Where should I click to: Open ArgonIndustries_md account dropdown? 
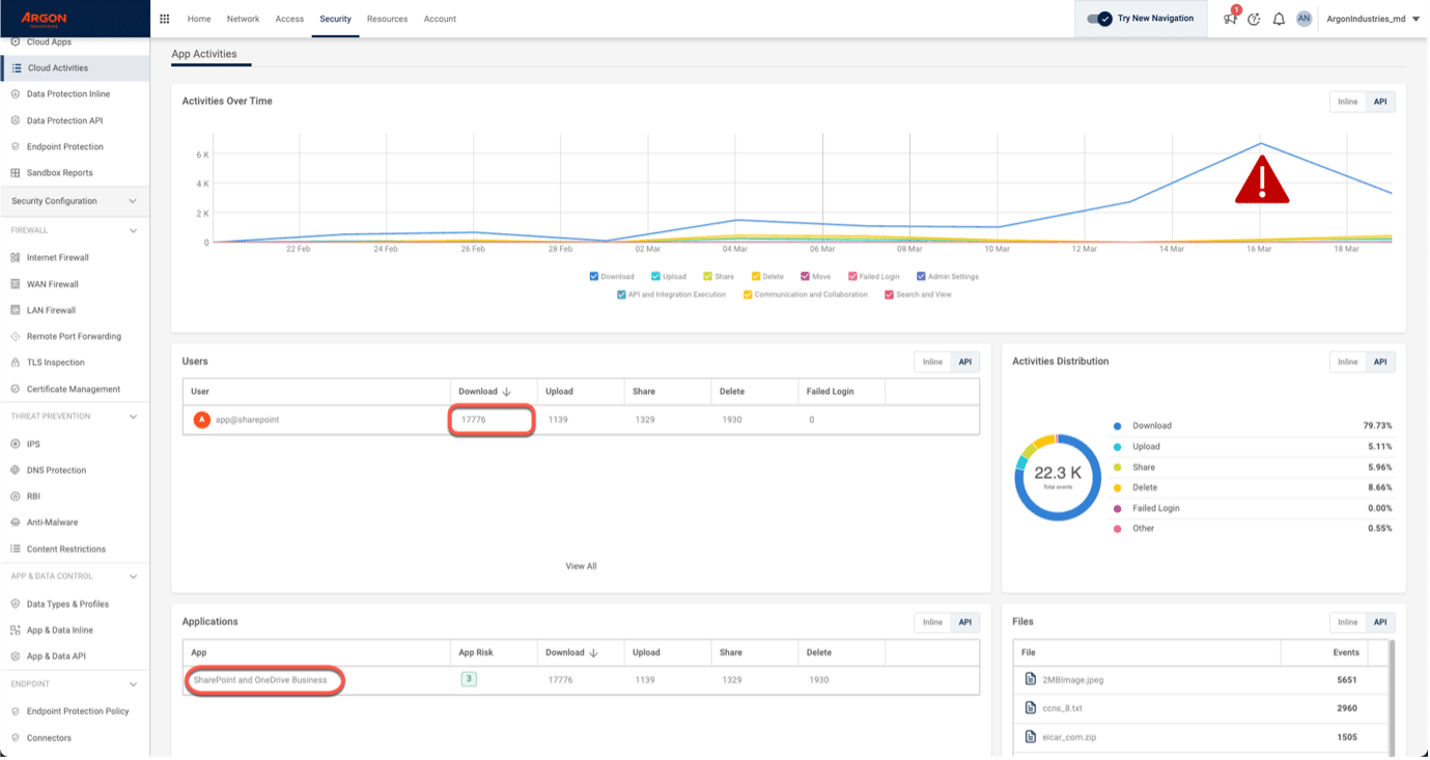[1373, 19]
